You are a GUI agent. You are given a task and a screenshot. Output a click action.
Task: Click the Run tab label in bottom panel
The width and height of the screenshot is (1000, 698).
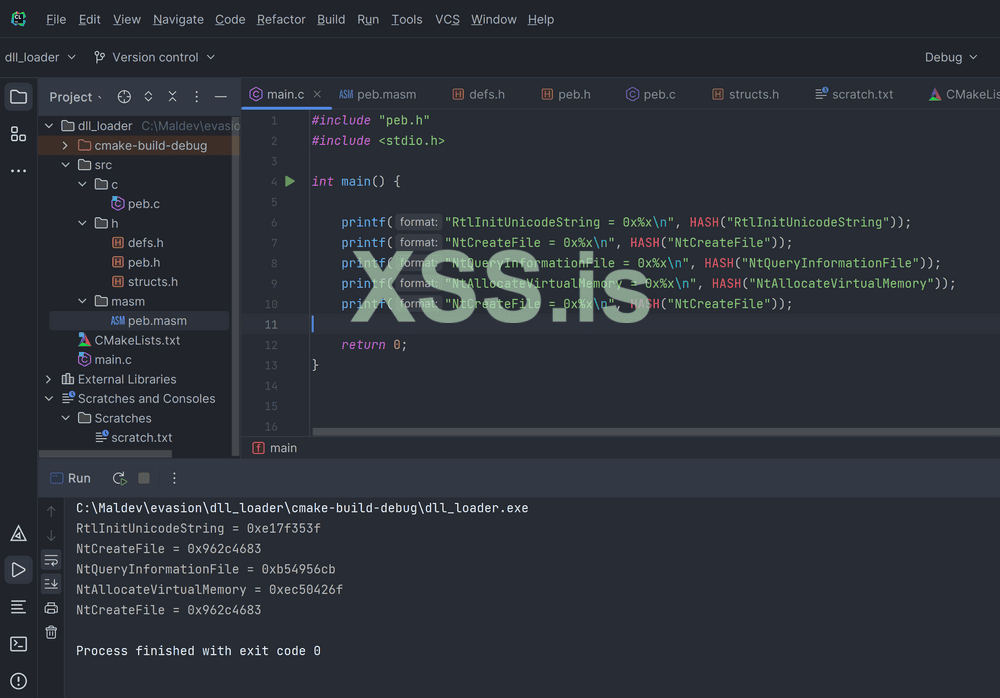(71, 478)
